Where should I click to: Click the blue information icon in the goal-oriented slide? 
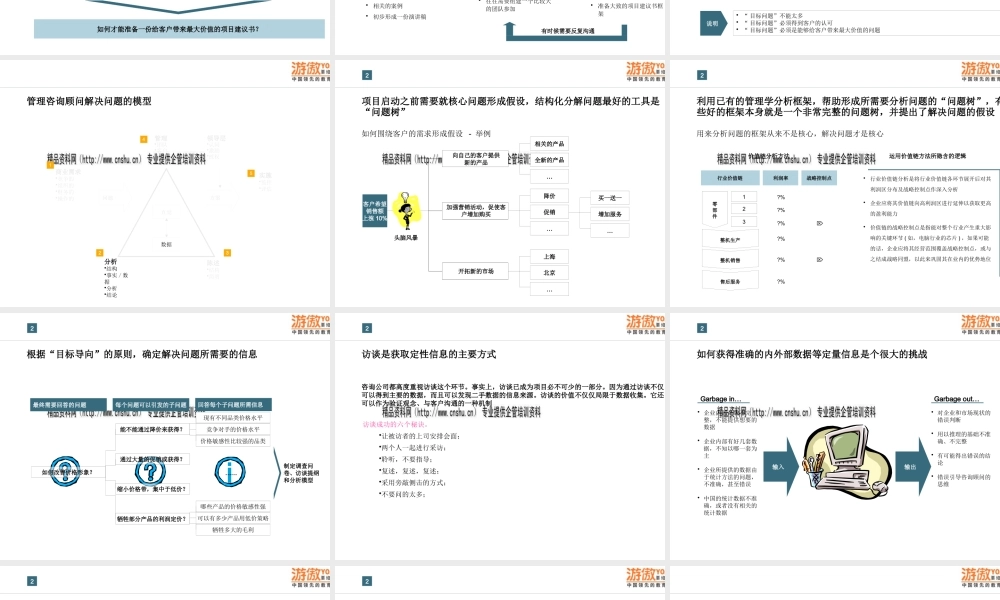[x=230, y=471]
